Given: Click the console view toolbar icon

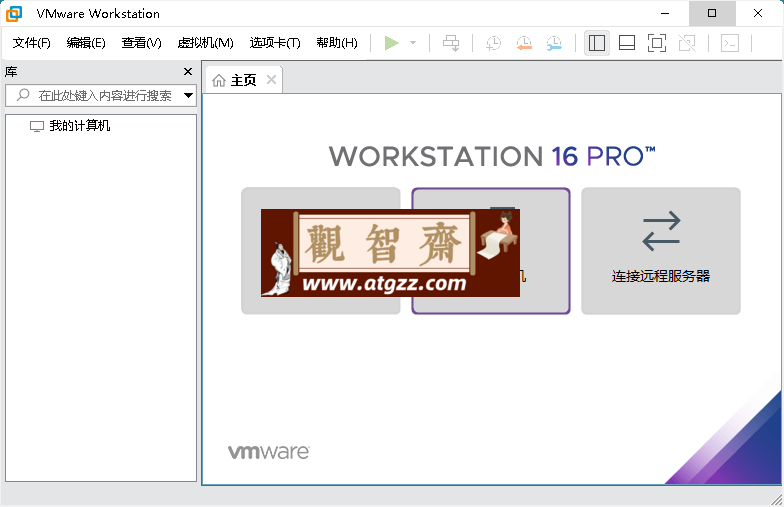Looking at the screenshot, I should pos(730,43).
